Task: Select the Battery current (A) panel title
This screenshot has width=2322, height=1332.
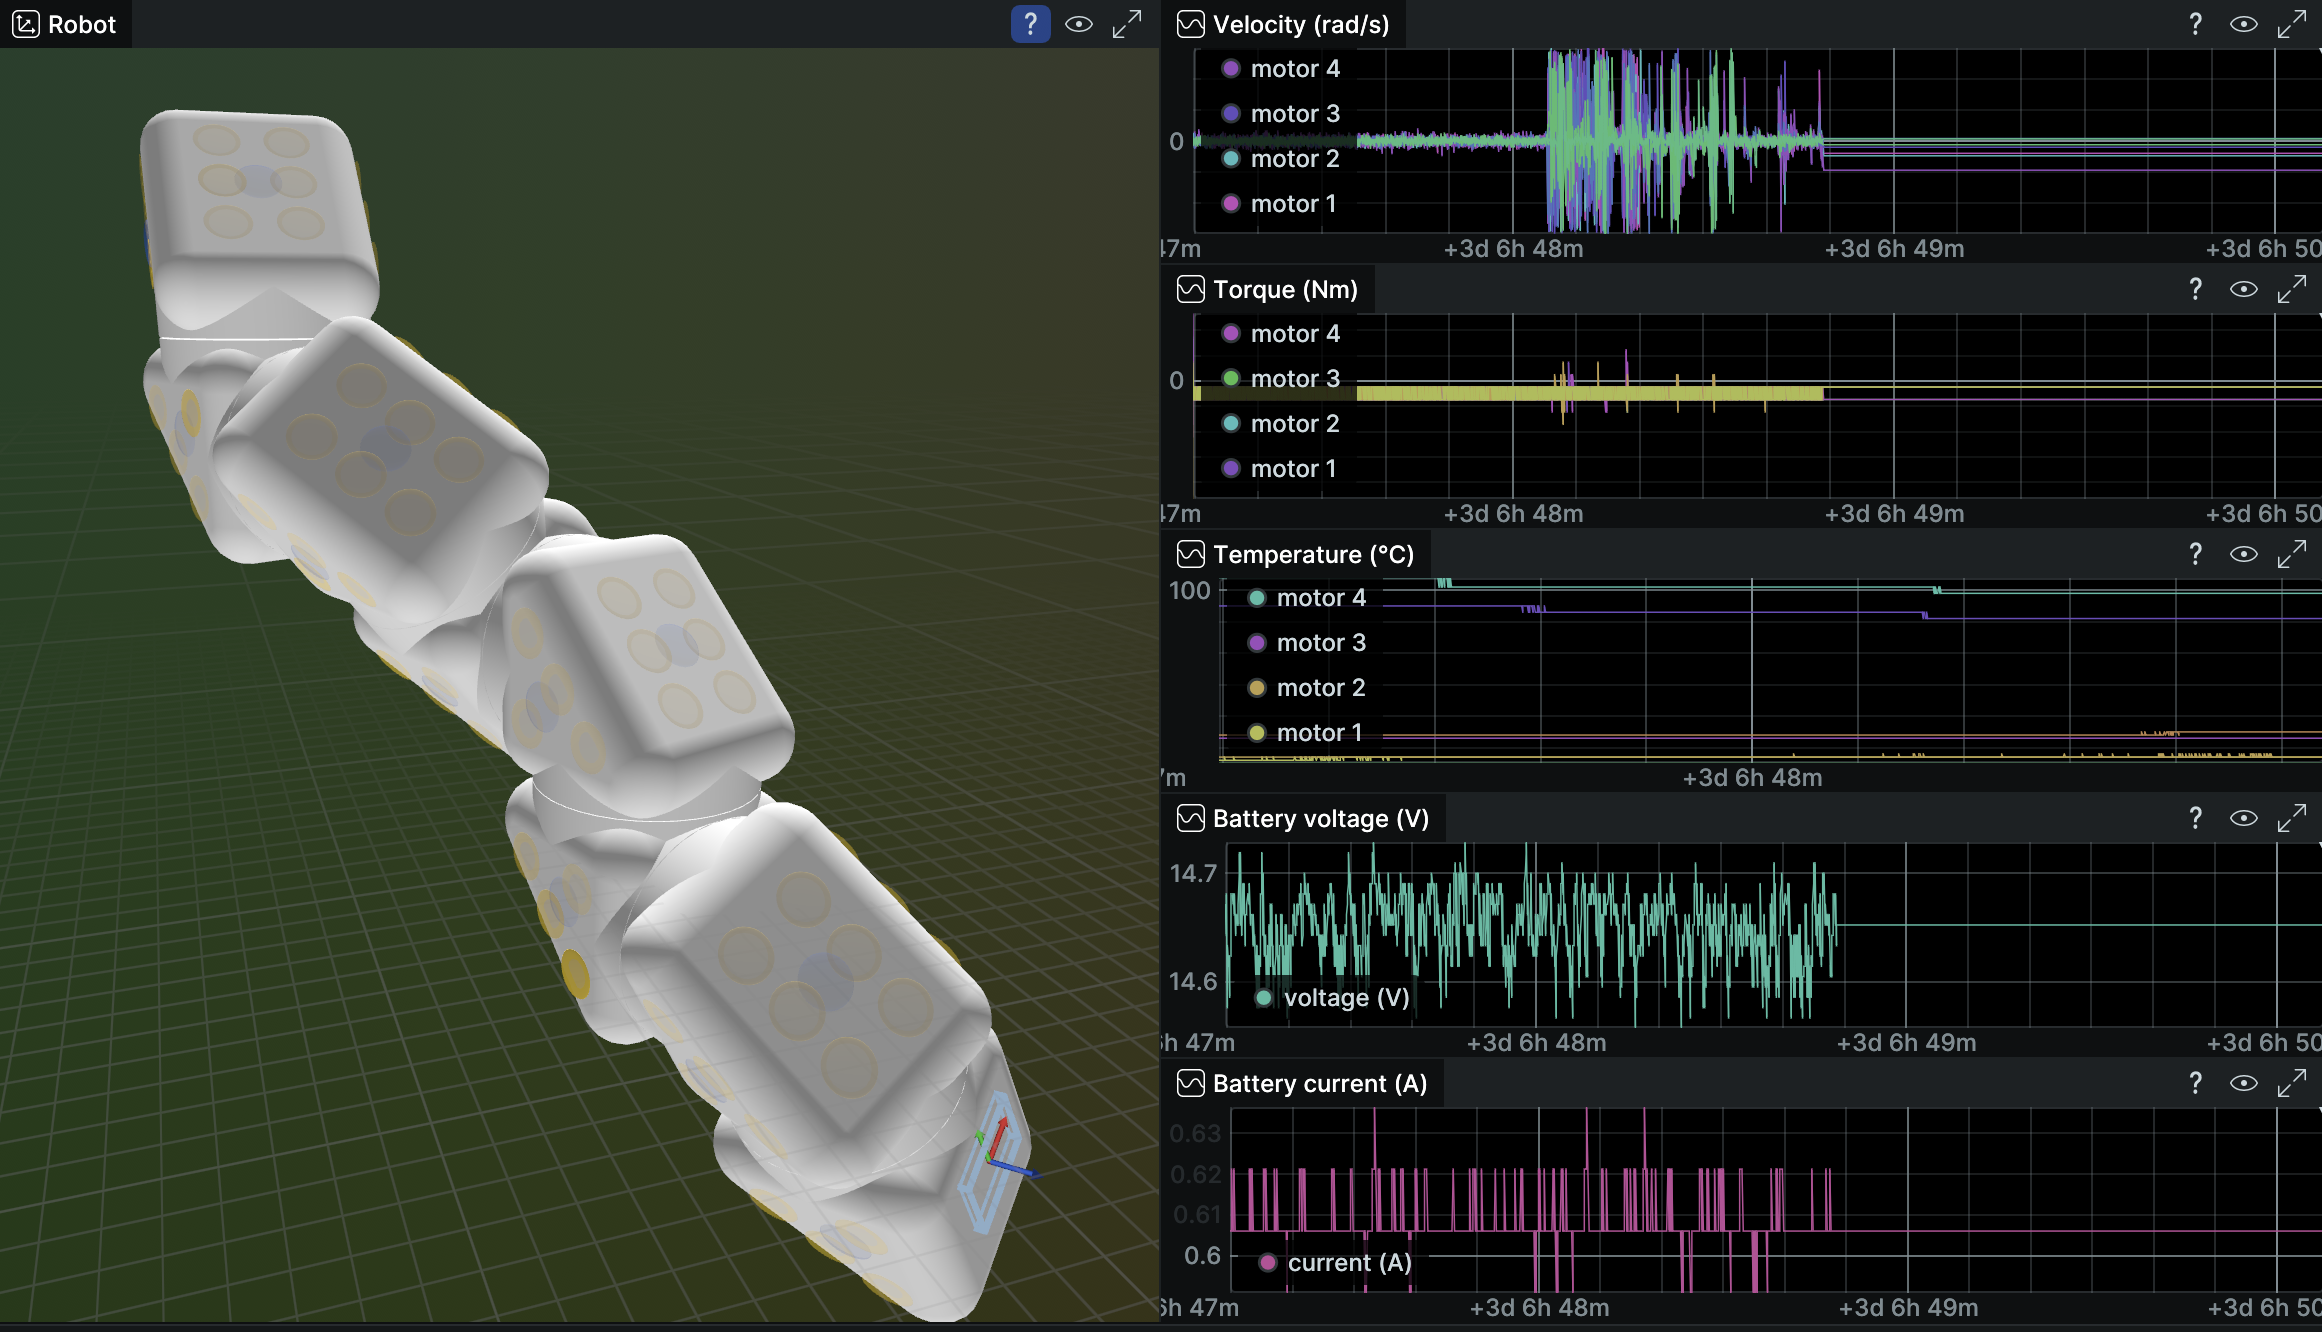Action: (x=1320, y=1083)
